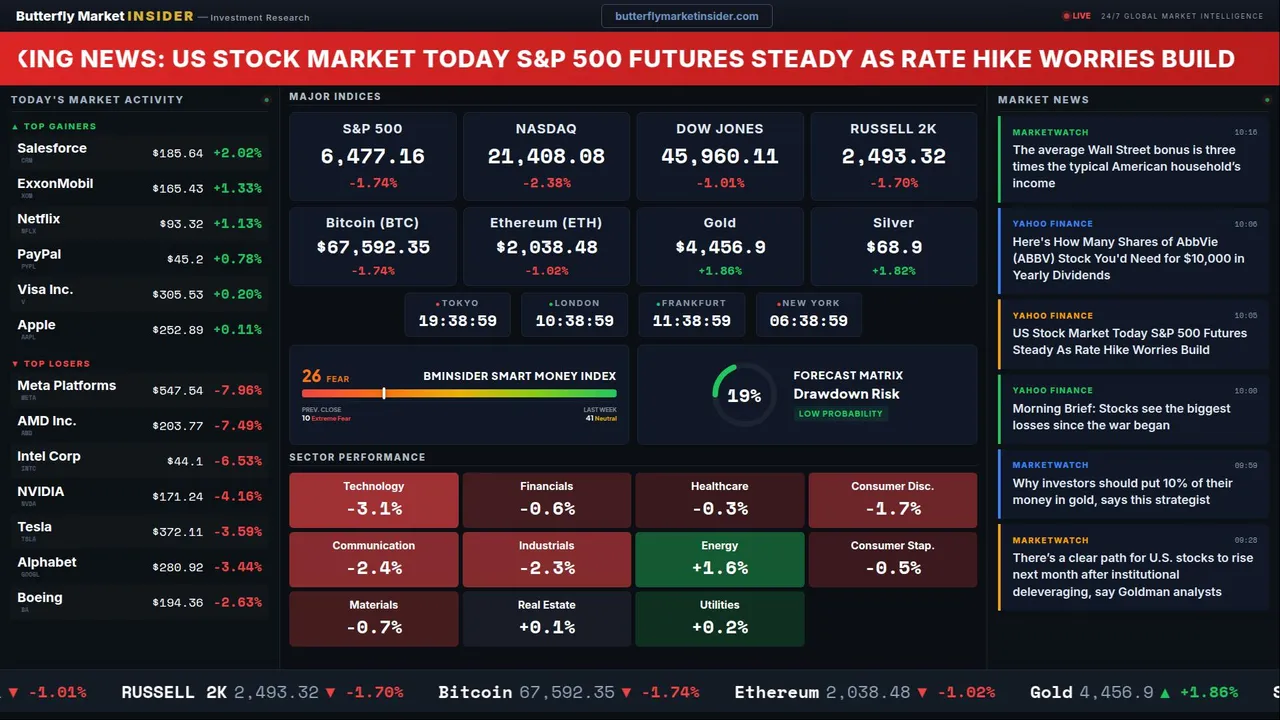Click the Smart Money Index fear gauge marker
The height and width of the screenshot is (720, 1280).
(384, 394)
